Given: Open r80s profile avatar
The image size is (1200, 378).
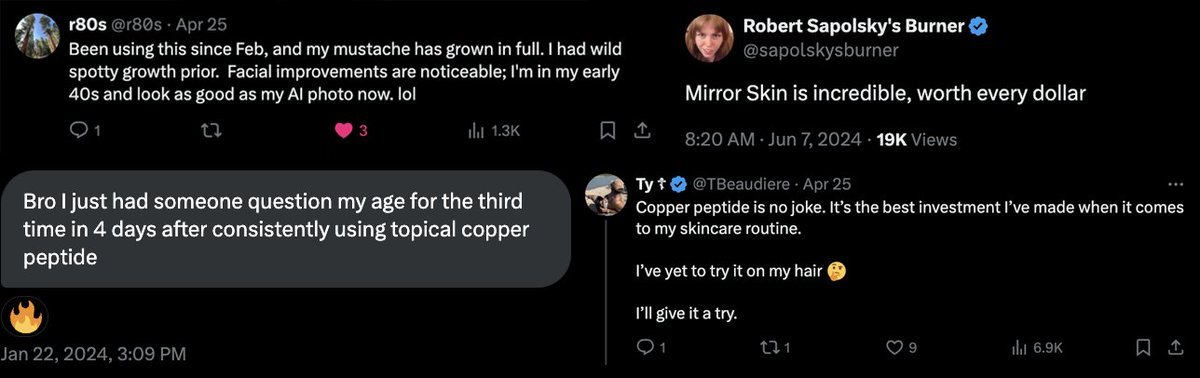Looking at the screenshot, I should coord(37,37).
